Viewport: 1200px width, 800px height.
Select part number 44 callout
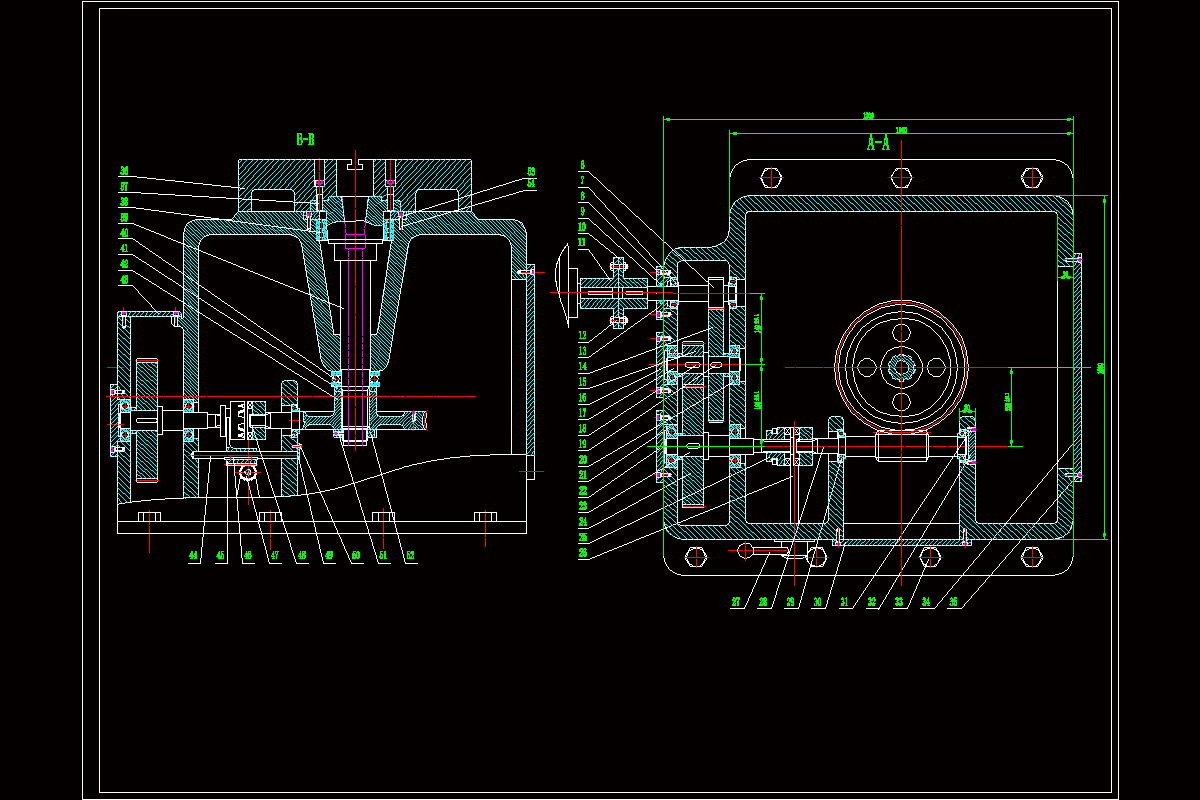click(194, 556)
